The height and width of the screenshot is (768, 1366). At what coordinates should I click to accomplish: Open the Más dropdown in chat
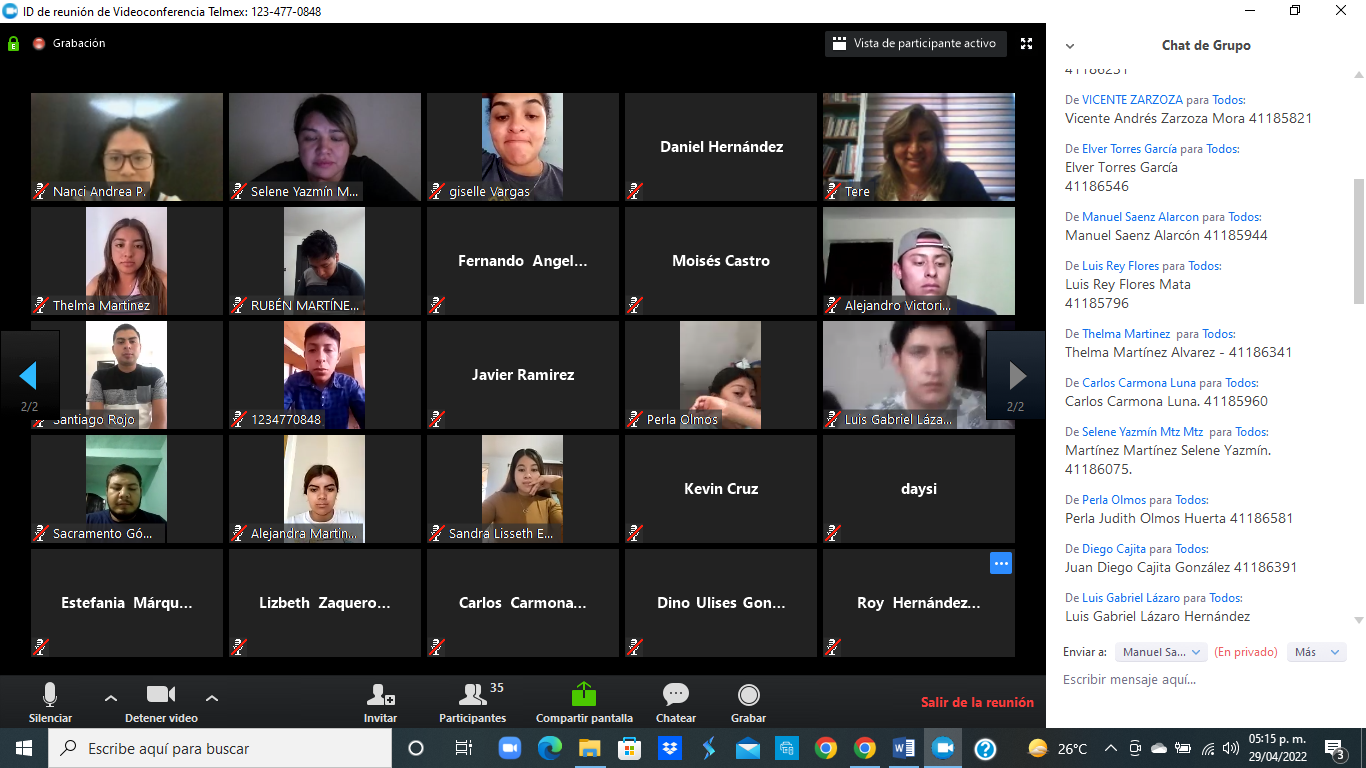click(x=1316, y=652)
